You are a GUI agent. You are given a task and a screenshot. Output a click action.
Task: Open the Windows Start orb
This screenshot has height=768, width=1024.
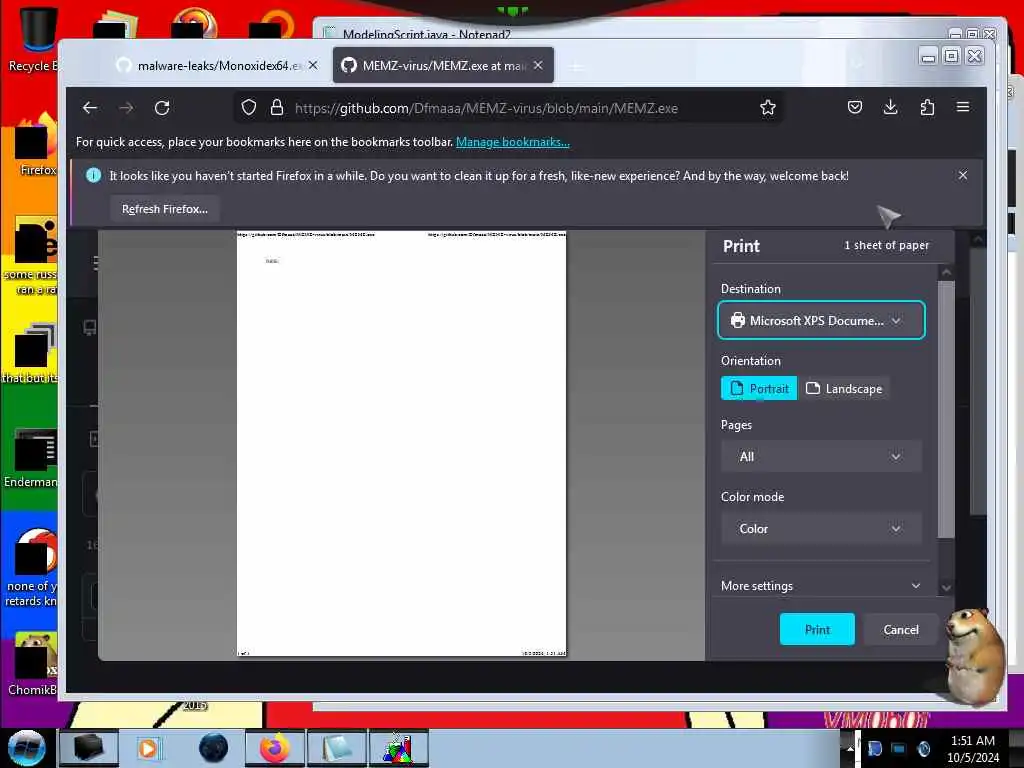[x=27, y=748]
